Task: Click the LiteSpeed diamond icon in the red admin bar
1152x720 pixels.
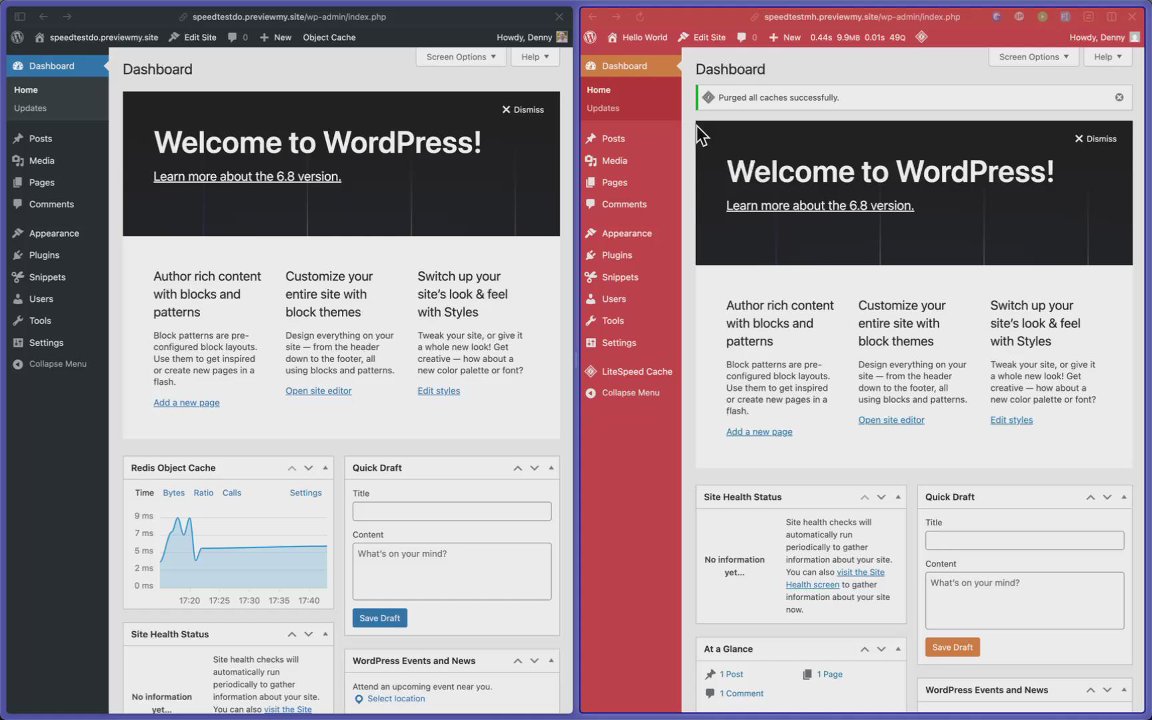Action: click(921, 37)
